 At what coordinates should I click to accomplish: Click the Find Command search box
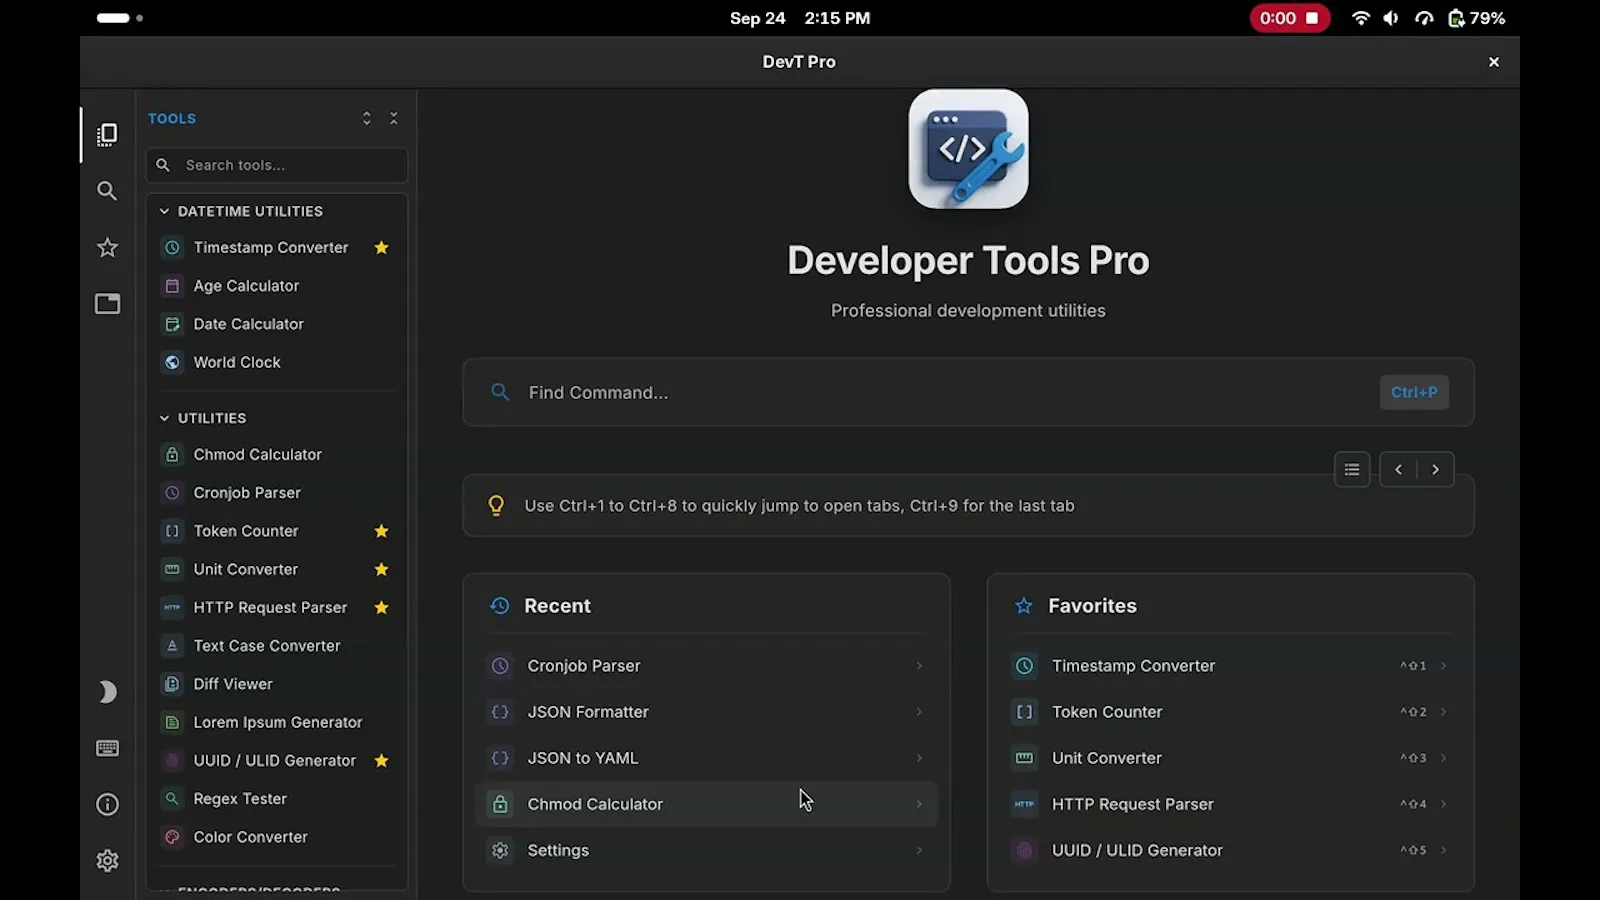968,392
